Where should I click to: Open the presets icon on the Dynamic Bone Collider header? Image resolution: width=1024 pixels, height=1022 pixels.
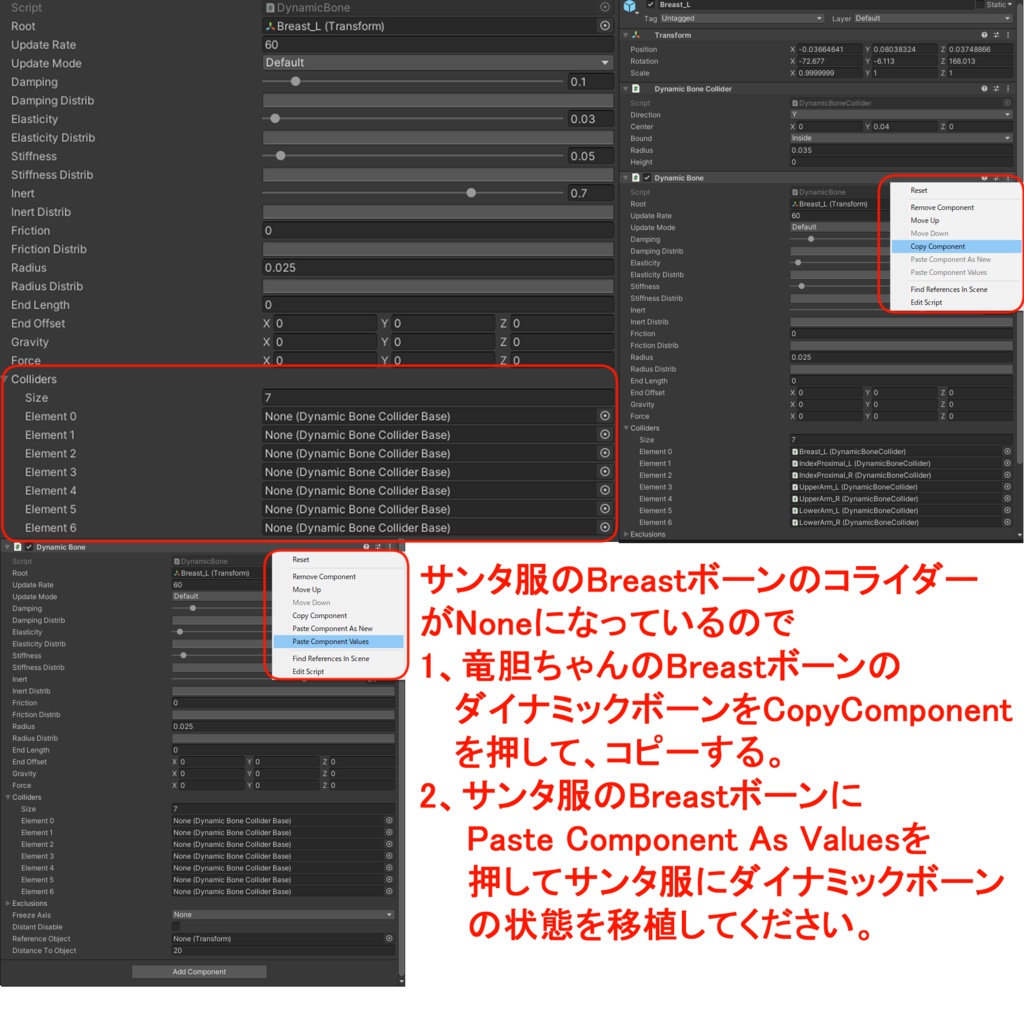point(996,88)
